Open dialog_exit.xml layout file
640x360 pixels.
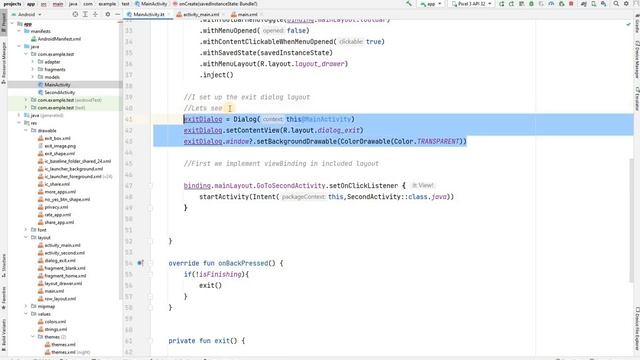57,260
